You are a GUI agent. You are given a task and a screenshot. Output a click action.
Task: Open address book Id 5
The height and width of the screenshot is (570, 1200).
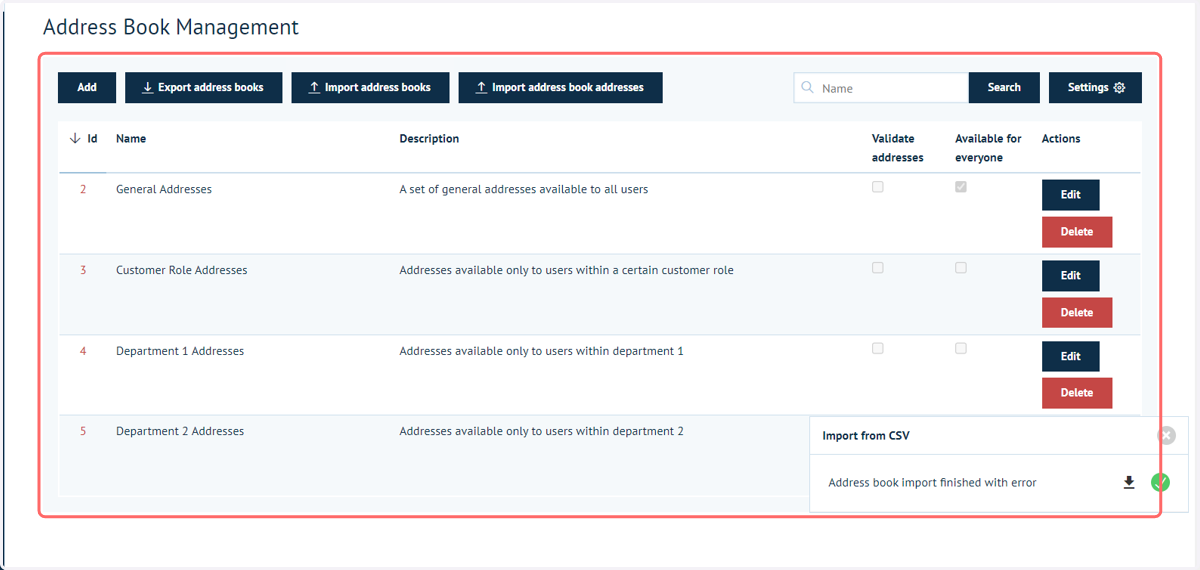83,431
